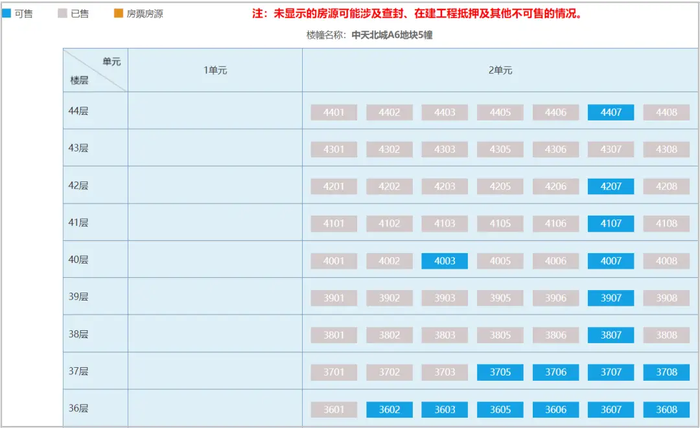Click sold unit 4208
The height and width of the screenshot is (428, 700).
(667, 187)
